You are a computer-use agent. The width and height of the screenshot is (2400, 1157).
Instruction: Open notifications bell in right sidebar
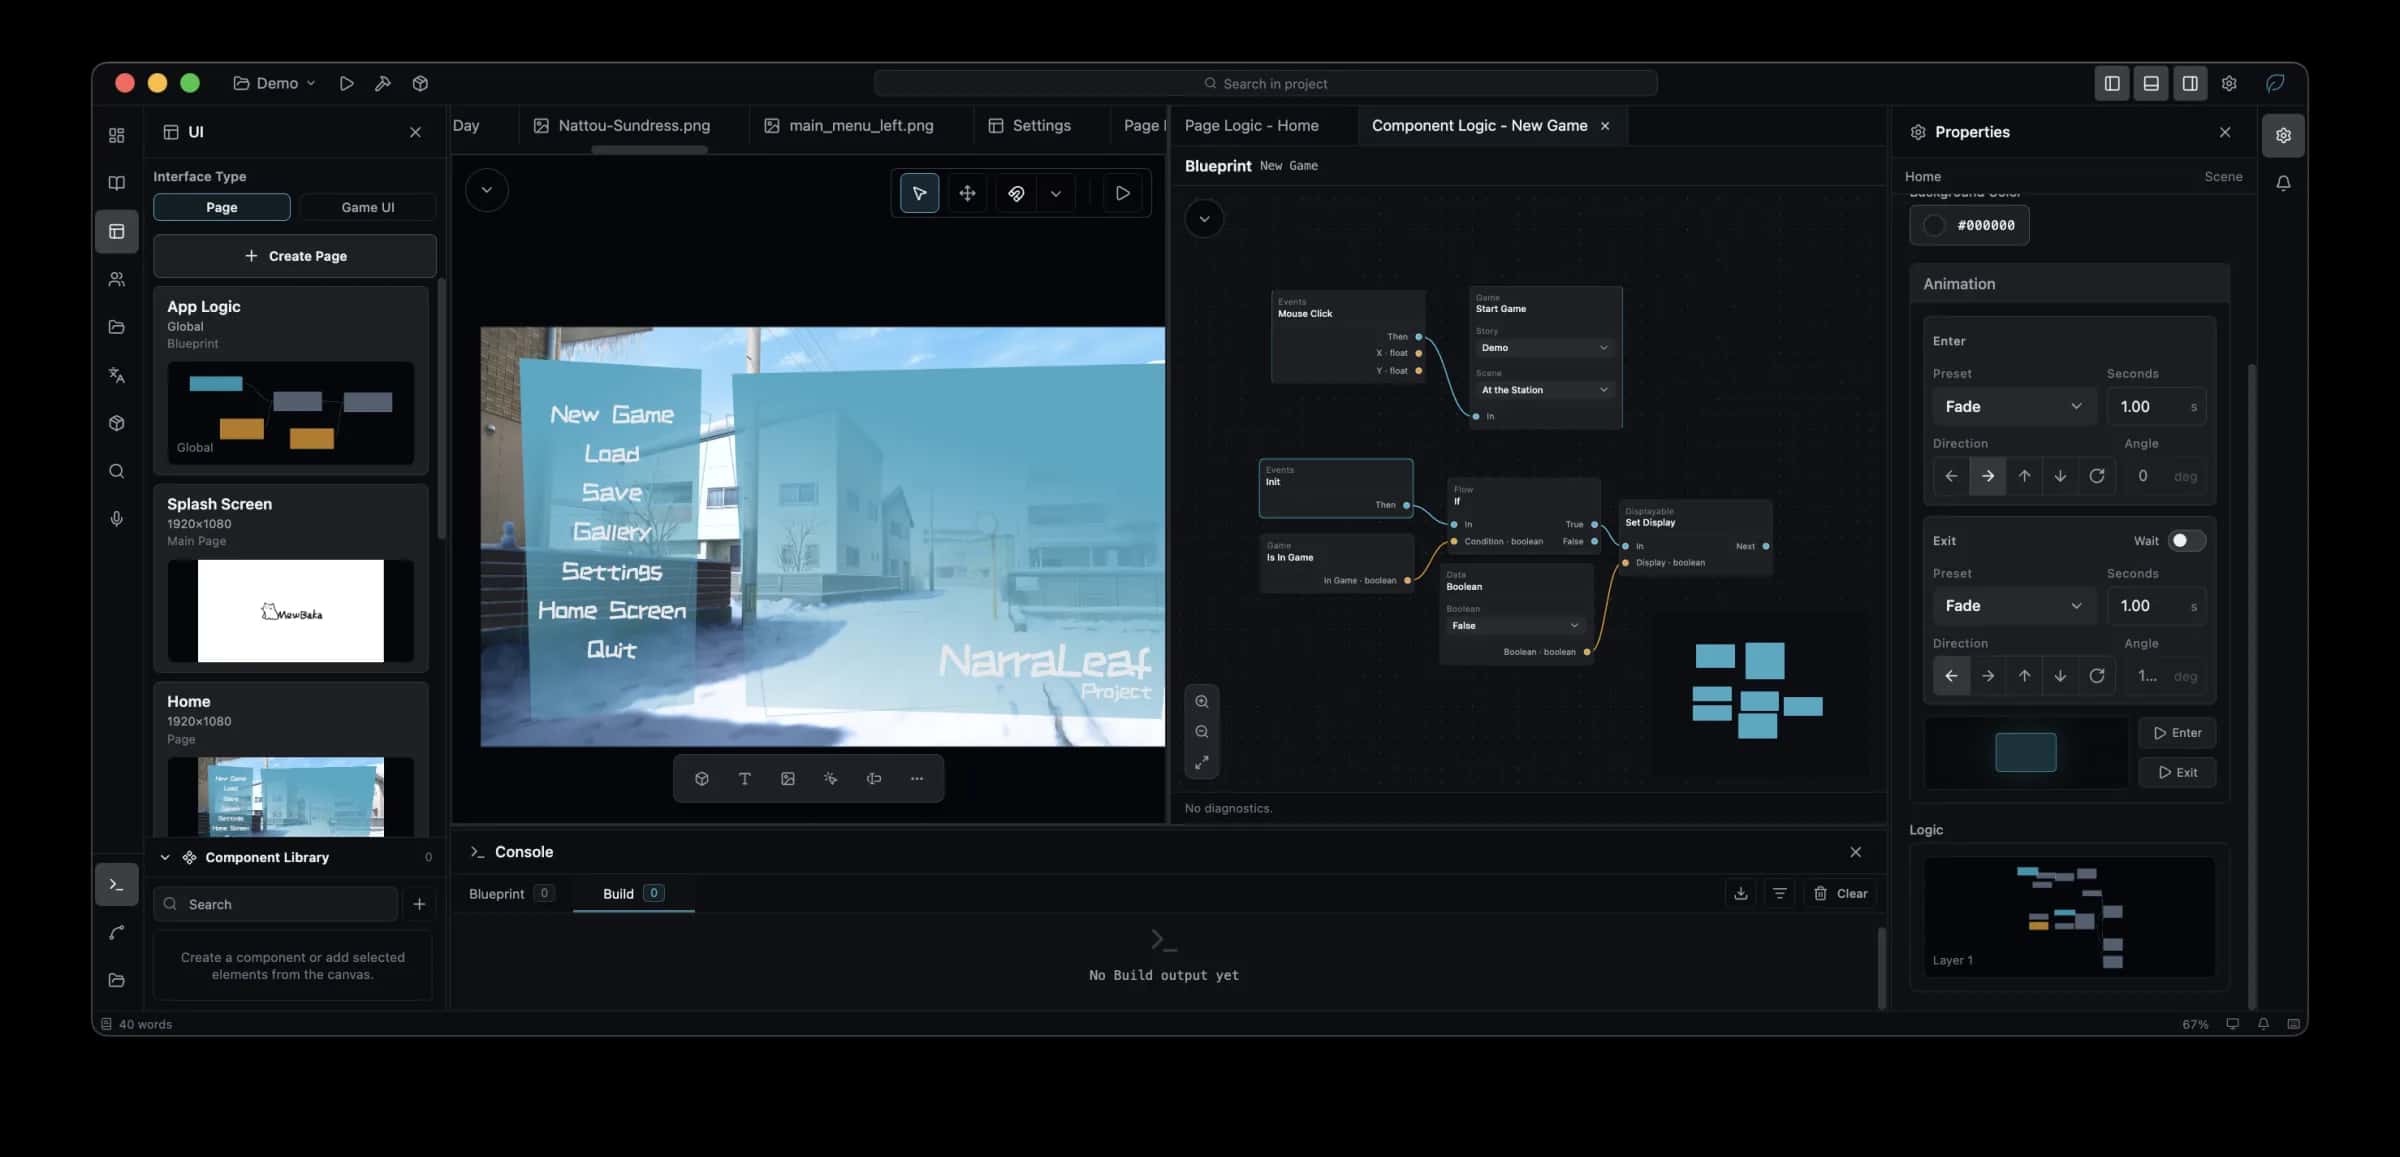click(2283, 183)
